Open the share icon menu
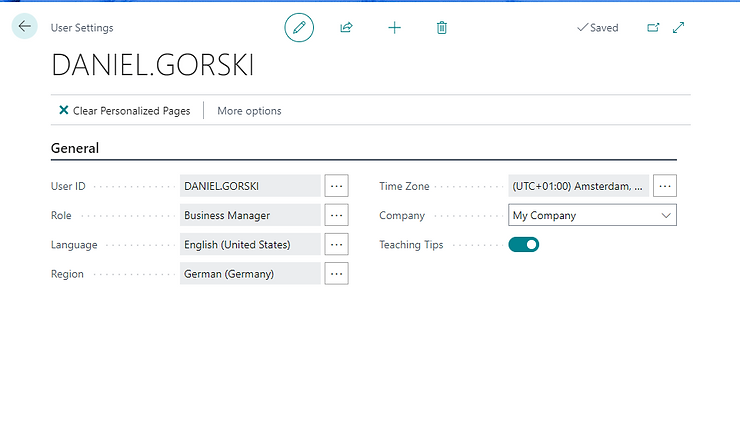This screenshot has width=740, height=442. click(346, 28)
